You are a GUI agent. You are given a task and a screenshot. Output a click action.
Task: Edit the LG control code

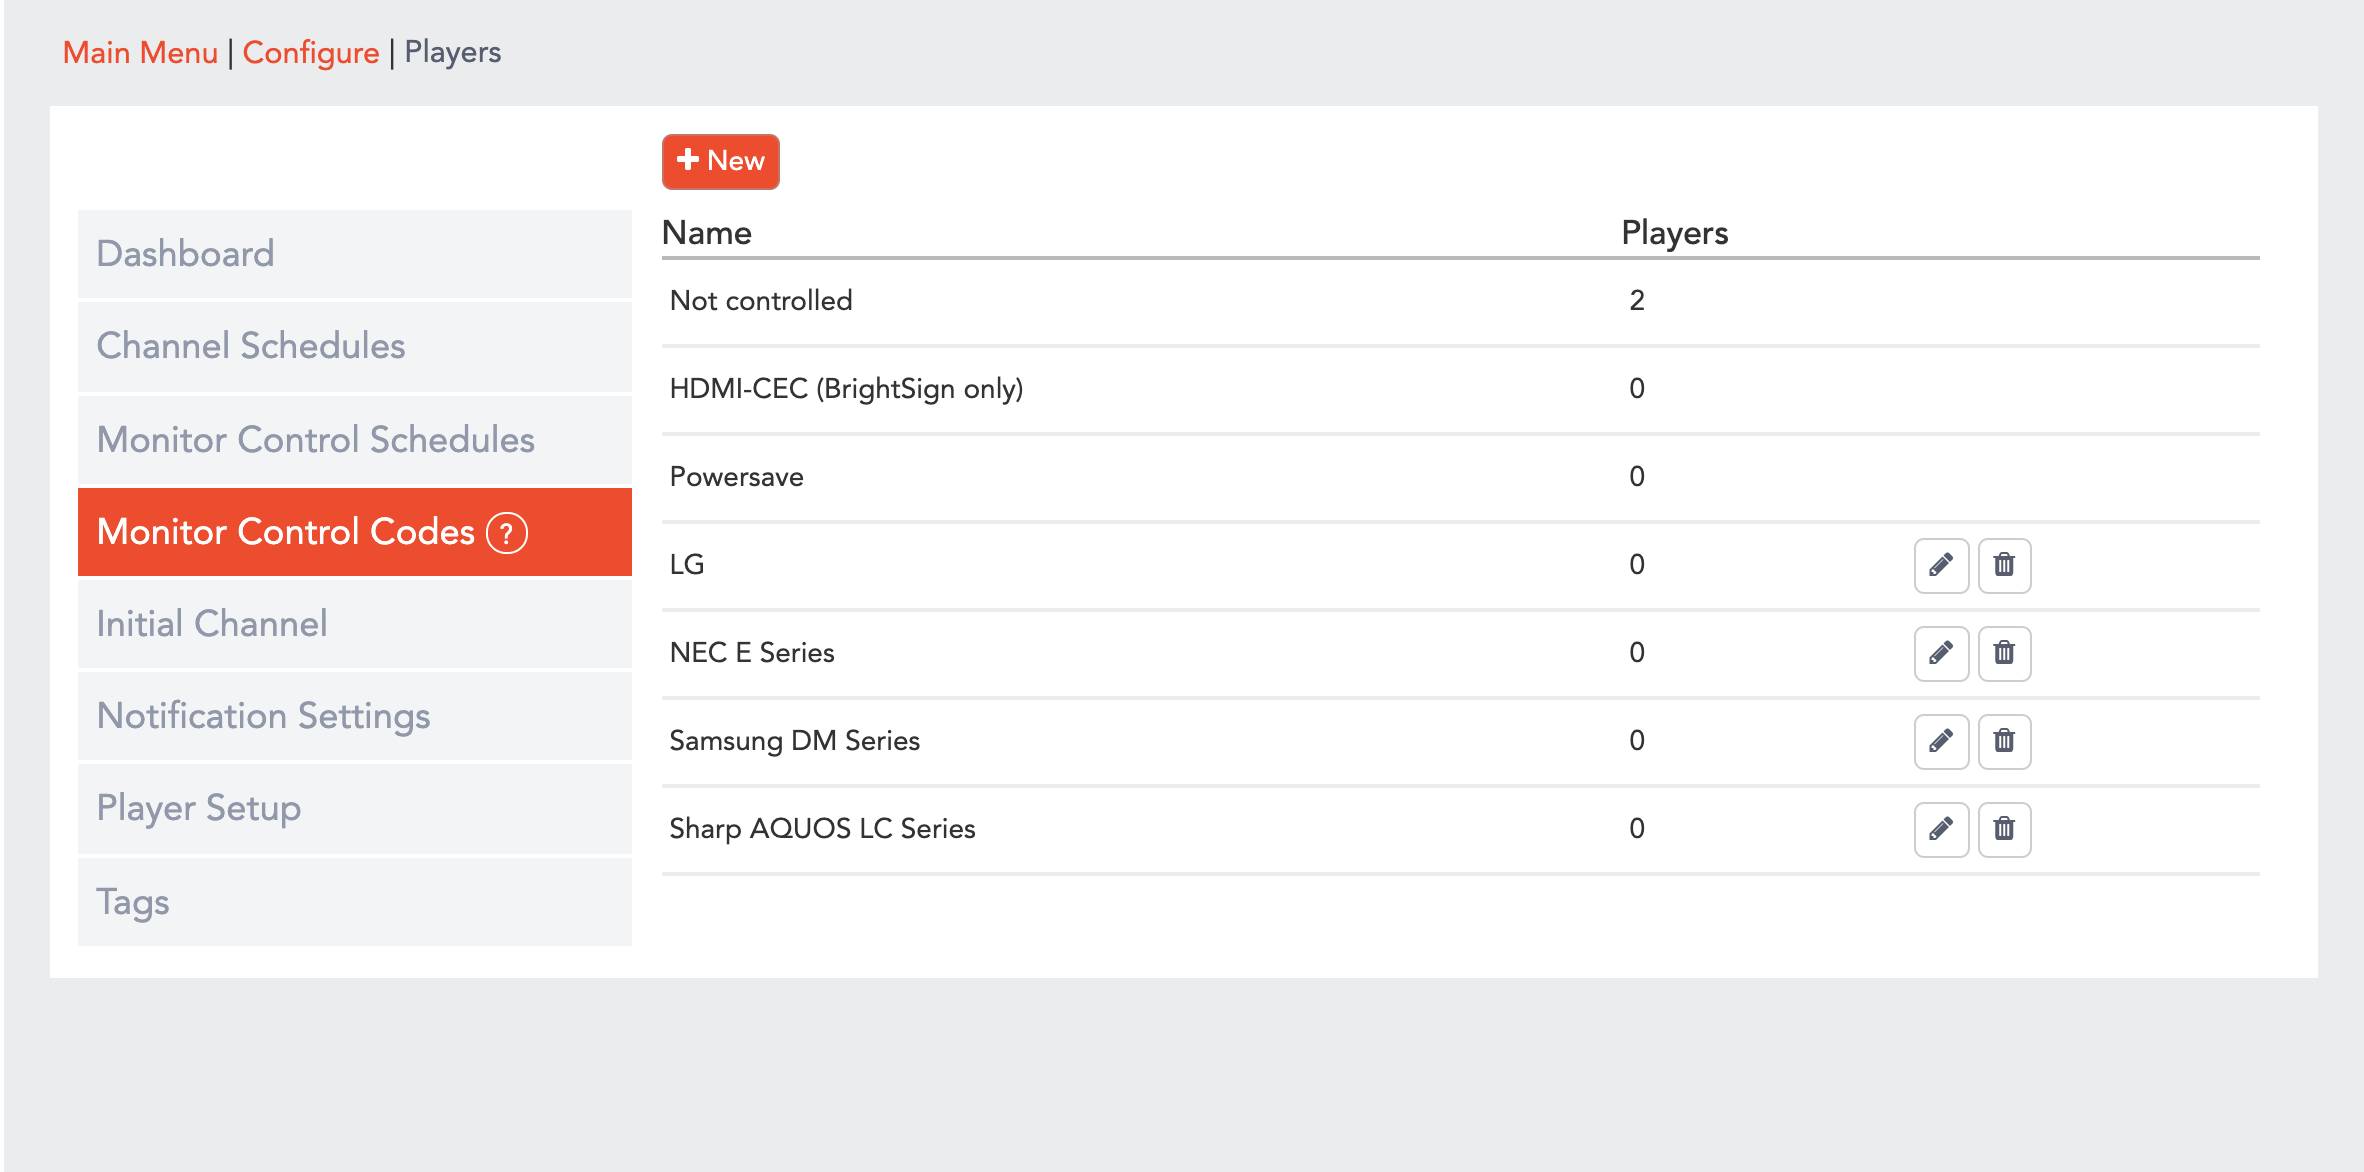[1941, 565]
